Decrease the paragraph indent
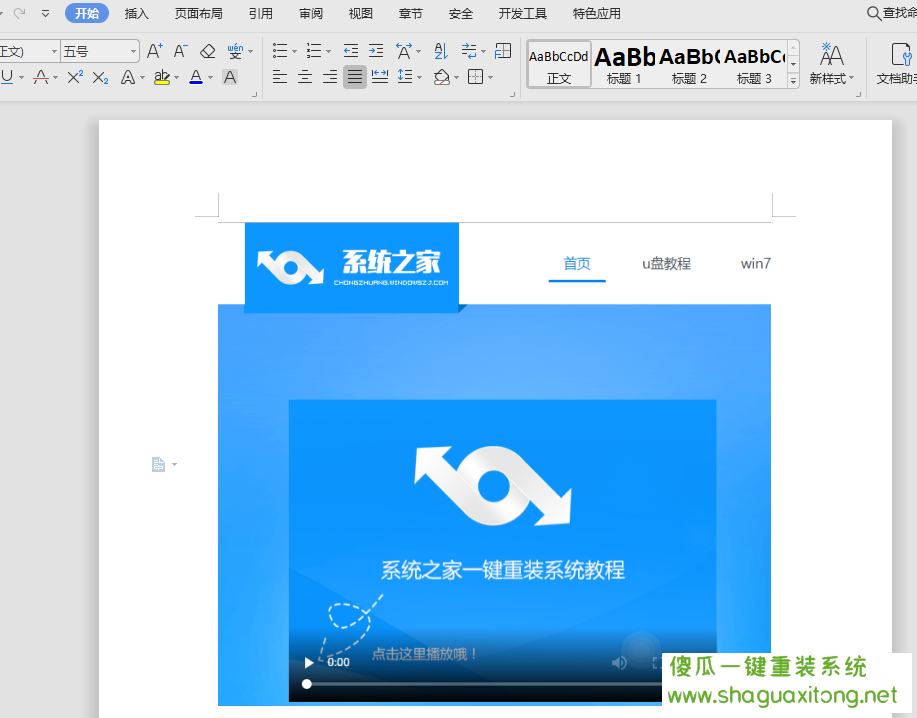 click(x=351, y=51)
